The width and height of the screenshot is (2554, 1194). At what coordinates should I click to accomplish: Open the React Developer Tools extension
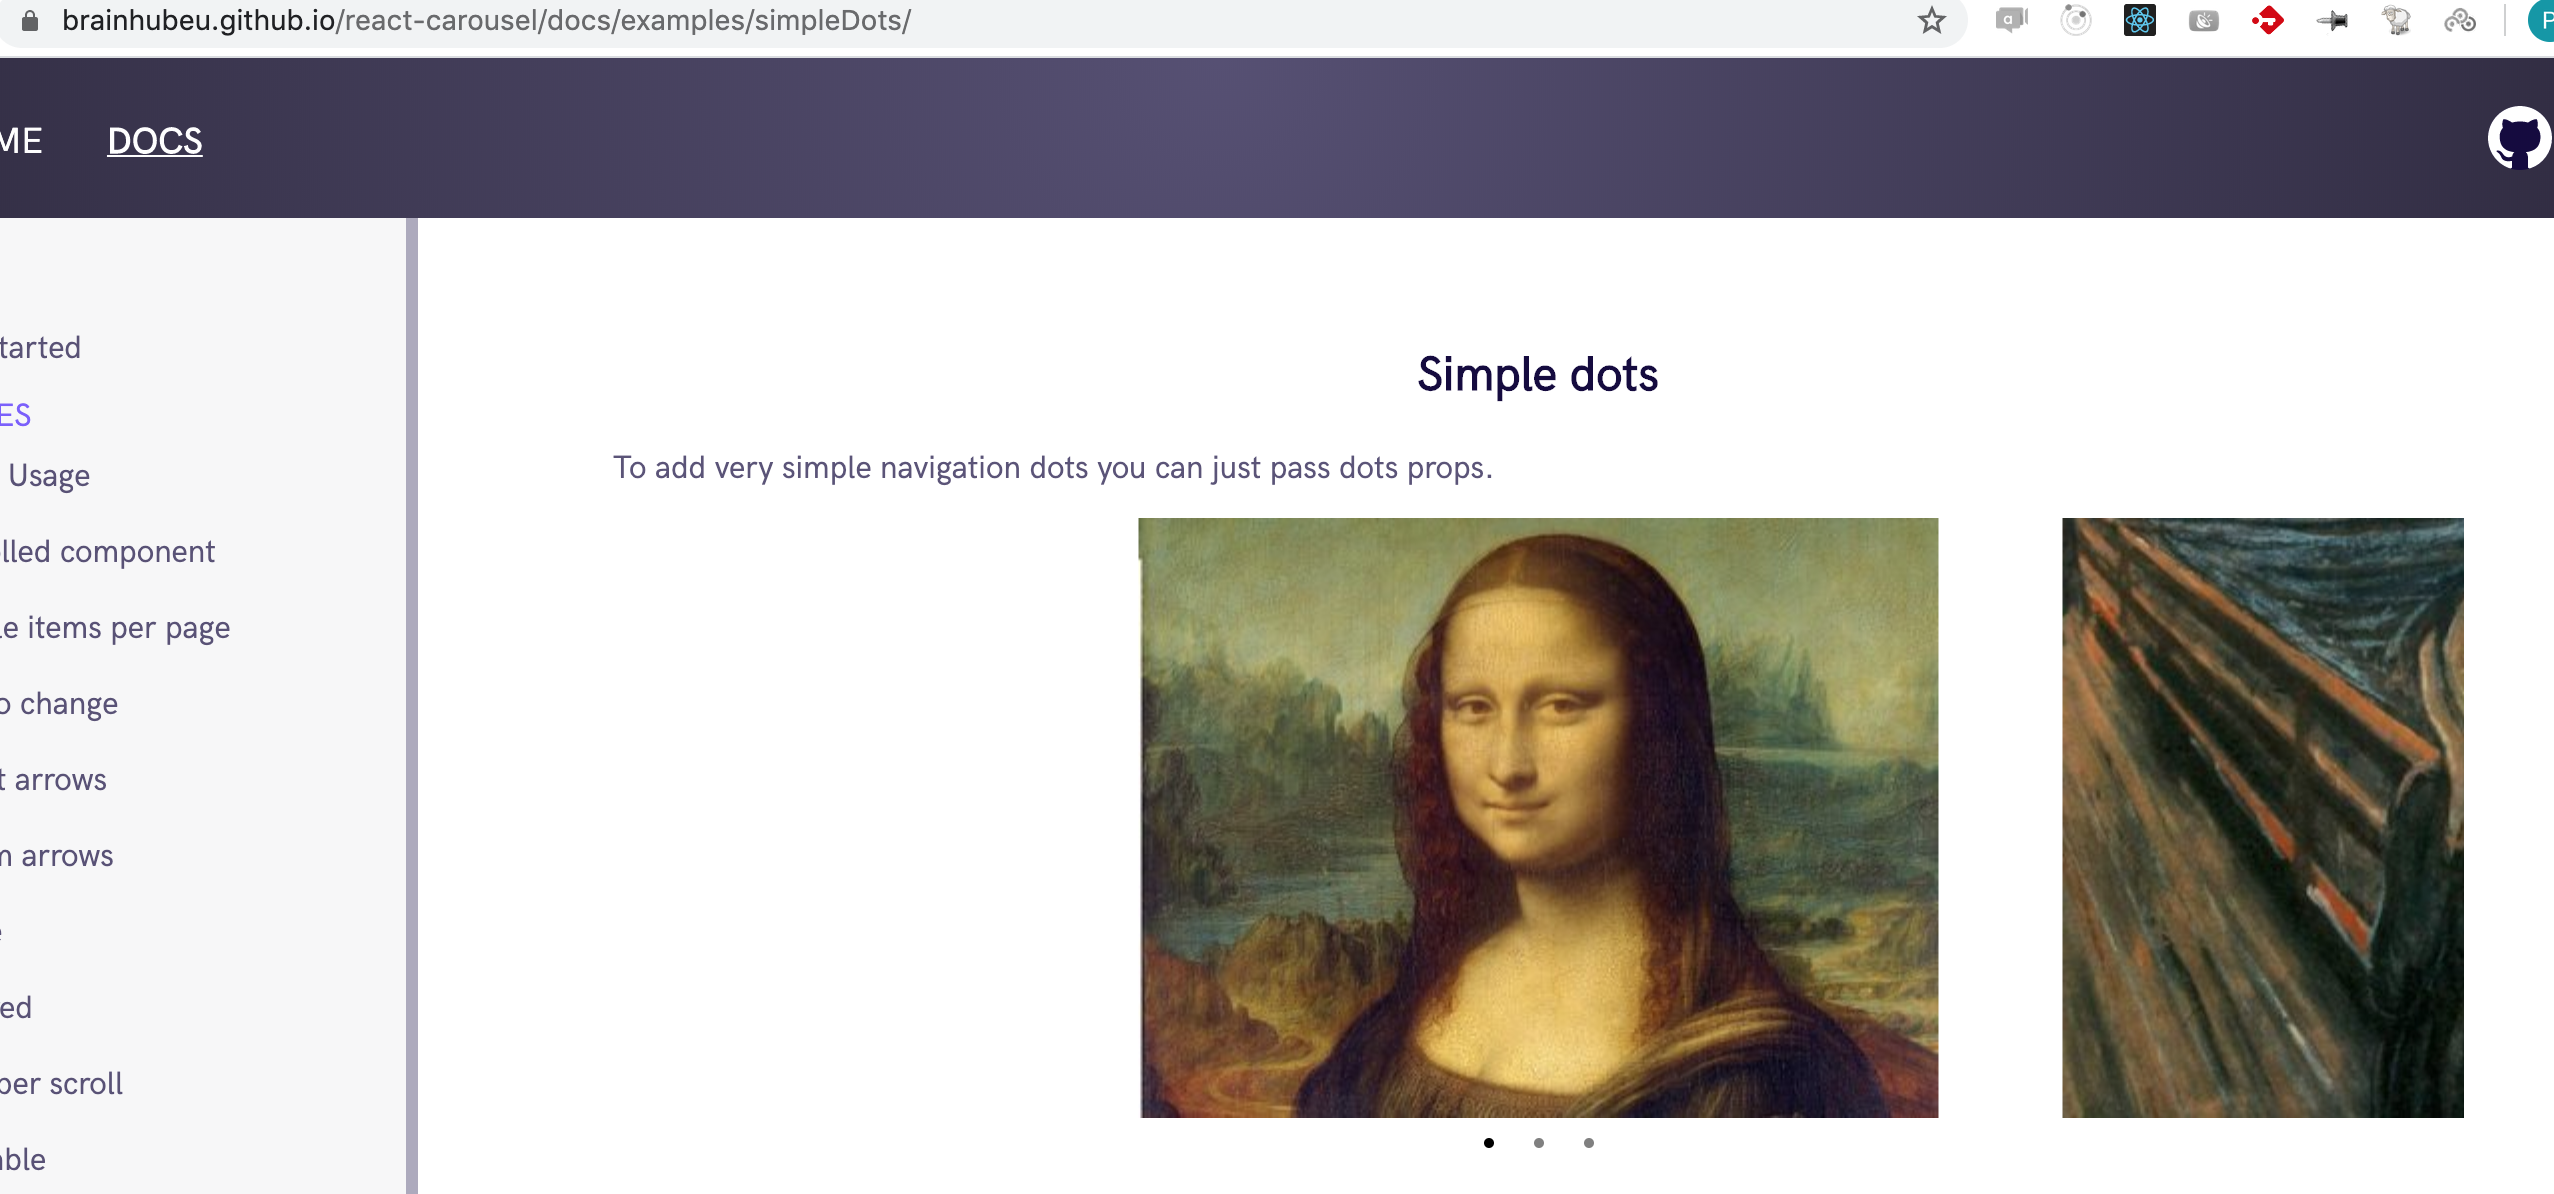2141,20
